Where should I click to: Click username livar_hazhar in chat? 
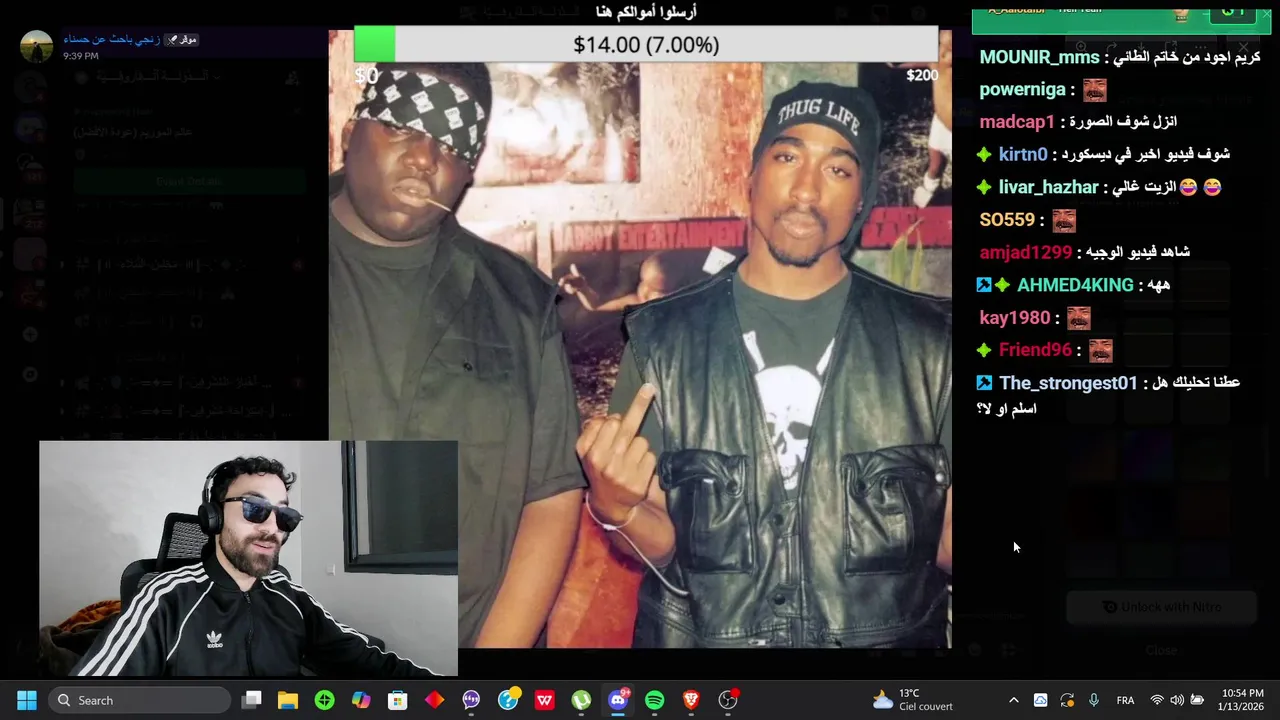[x=1048, y=187]
